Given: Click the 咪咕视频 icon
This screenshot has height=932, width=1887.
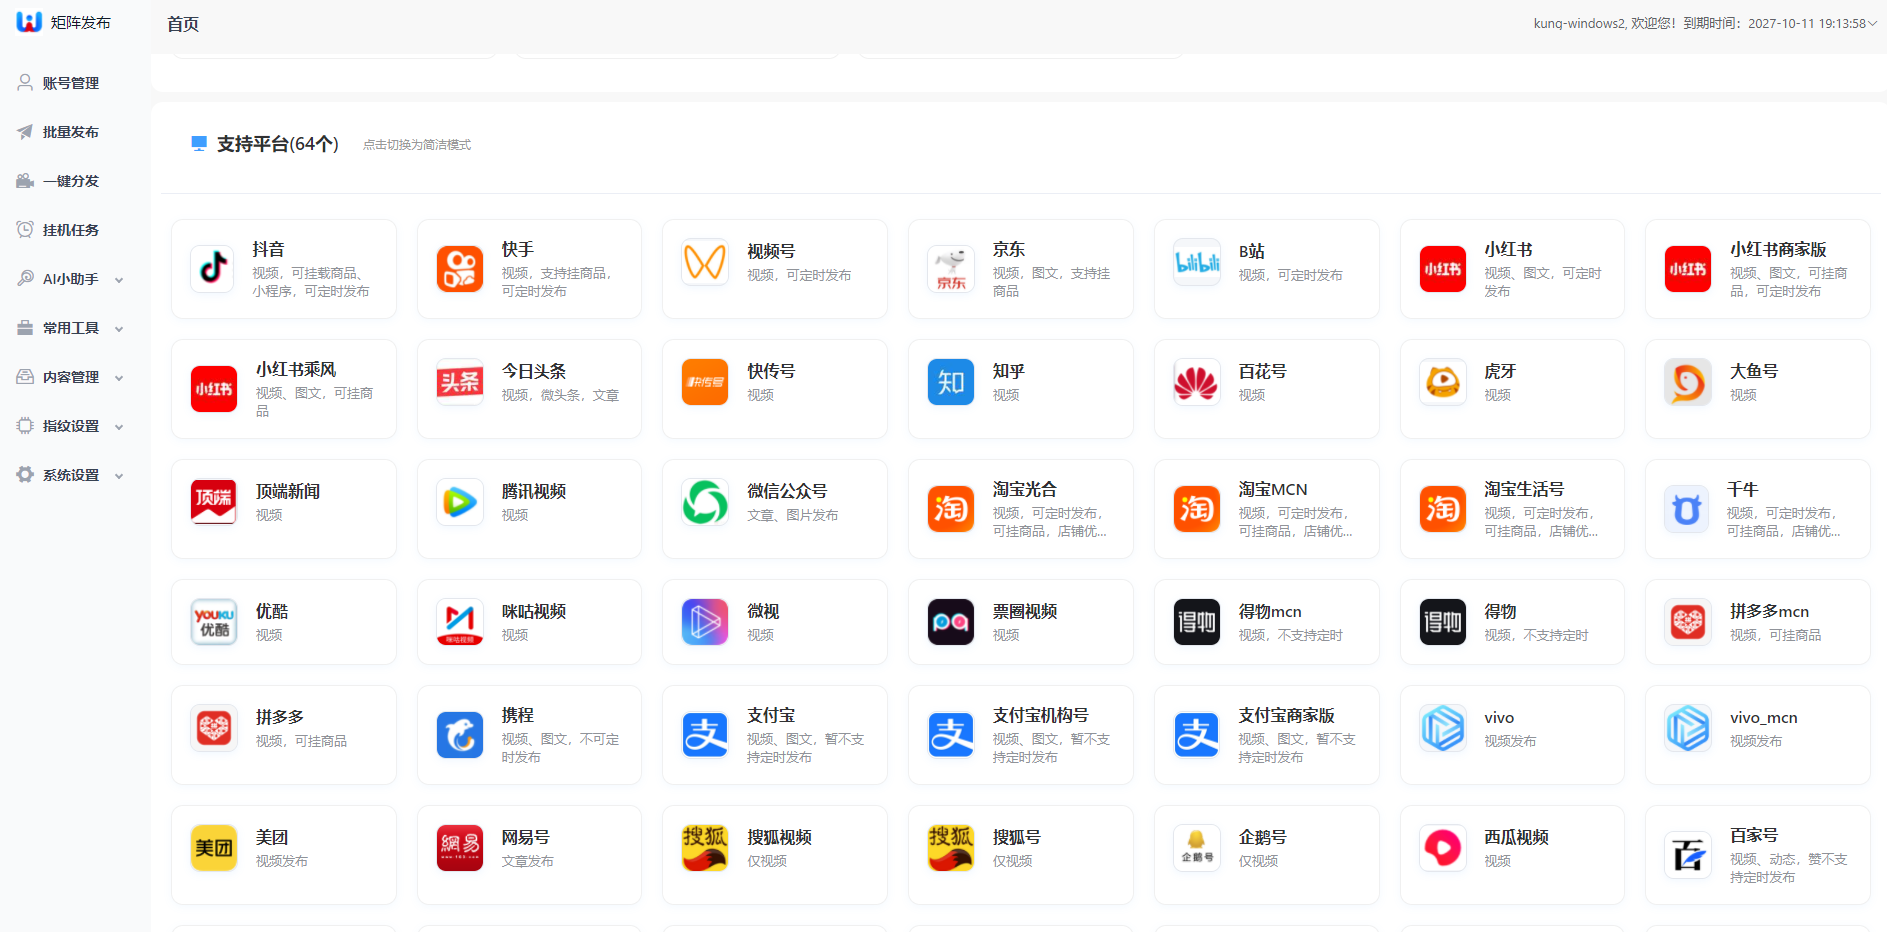Looking at the screenshot, I should tap(459, 622).
